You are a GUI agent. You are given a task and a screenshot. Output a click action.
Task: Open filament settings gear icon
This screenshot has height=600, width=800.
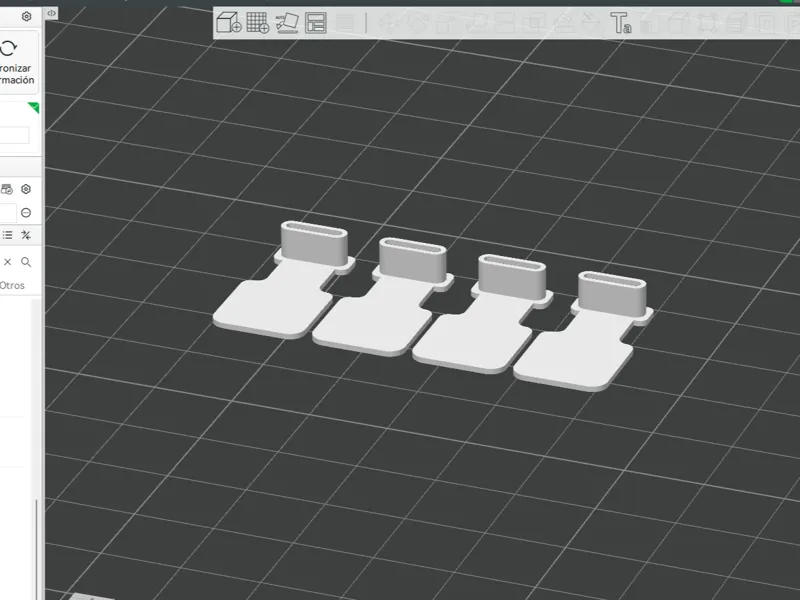pyautogui.click(x=26, y=189)
